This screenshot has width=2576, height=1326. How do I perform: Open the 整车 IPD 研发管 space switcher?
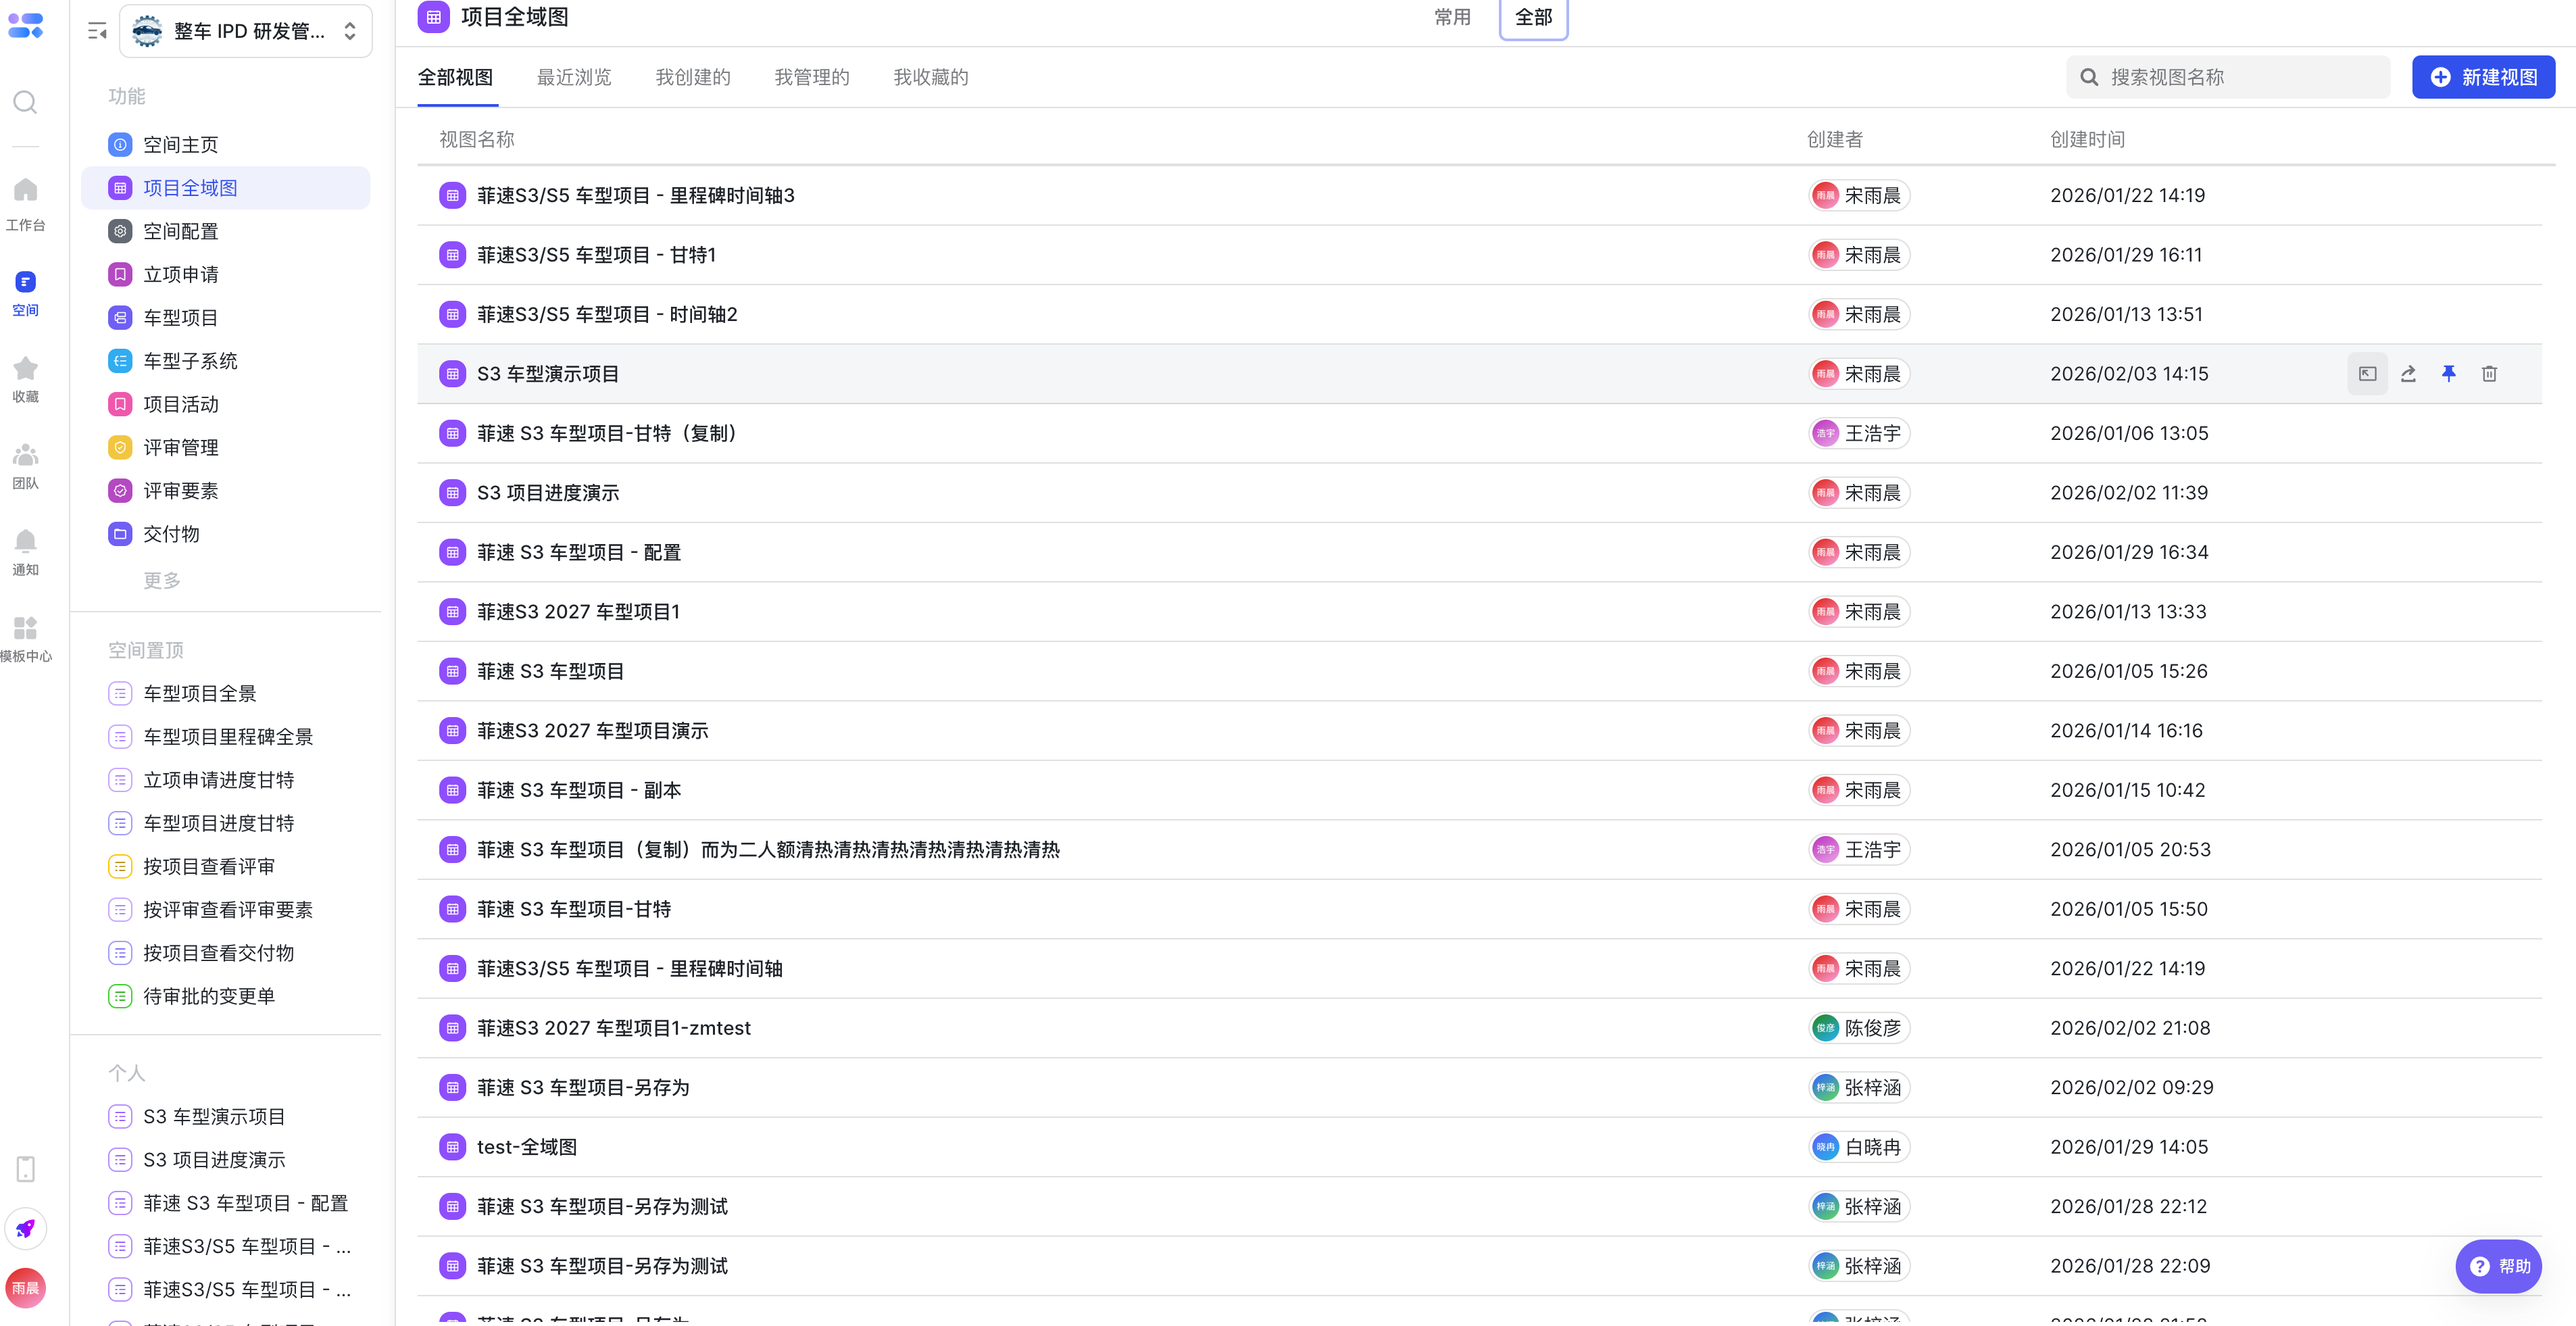[246, 31]
